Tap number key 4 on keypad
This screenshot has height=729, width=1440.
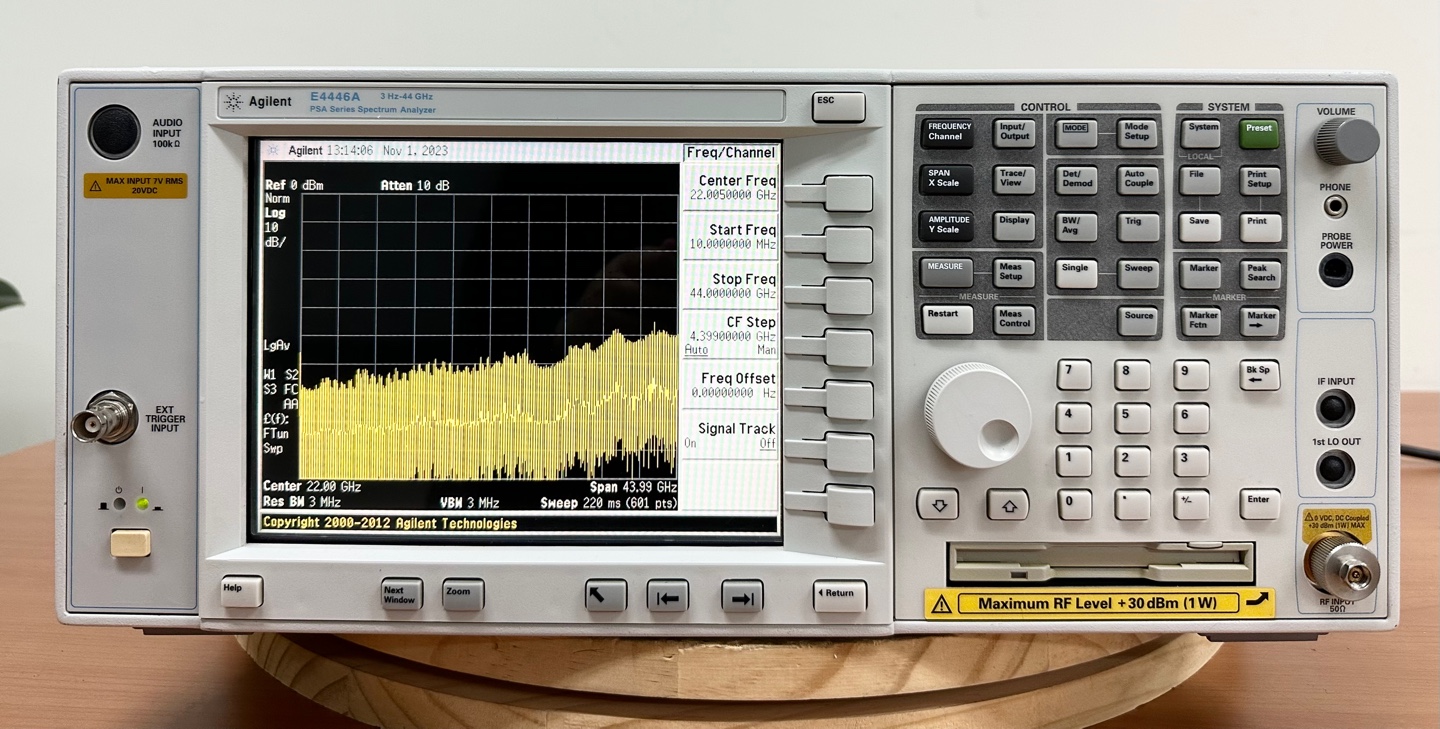click(1074, 417)
